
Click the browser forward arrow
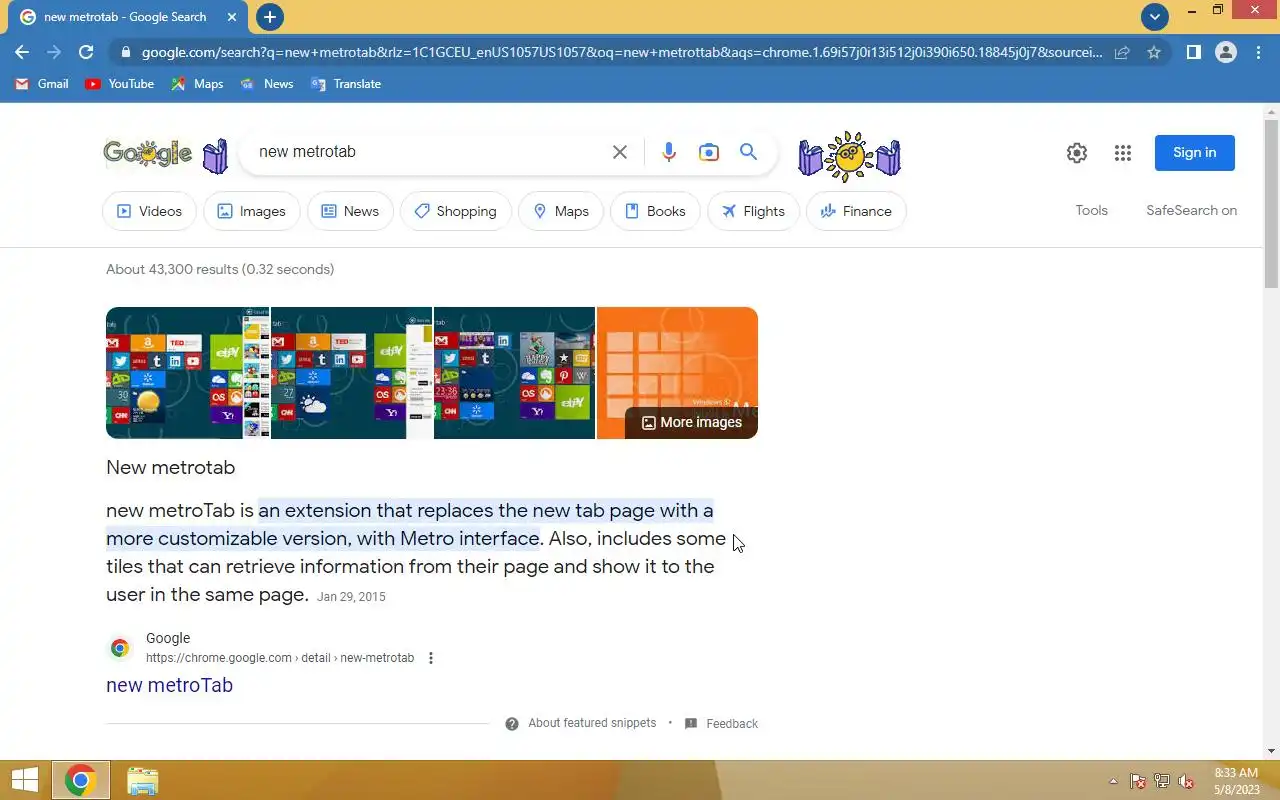point(54,52)
